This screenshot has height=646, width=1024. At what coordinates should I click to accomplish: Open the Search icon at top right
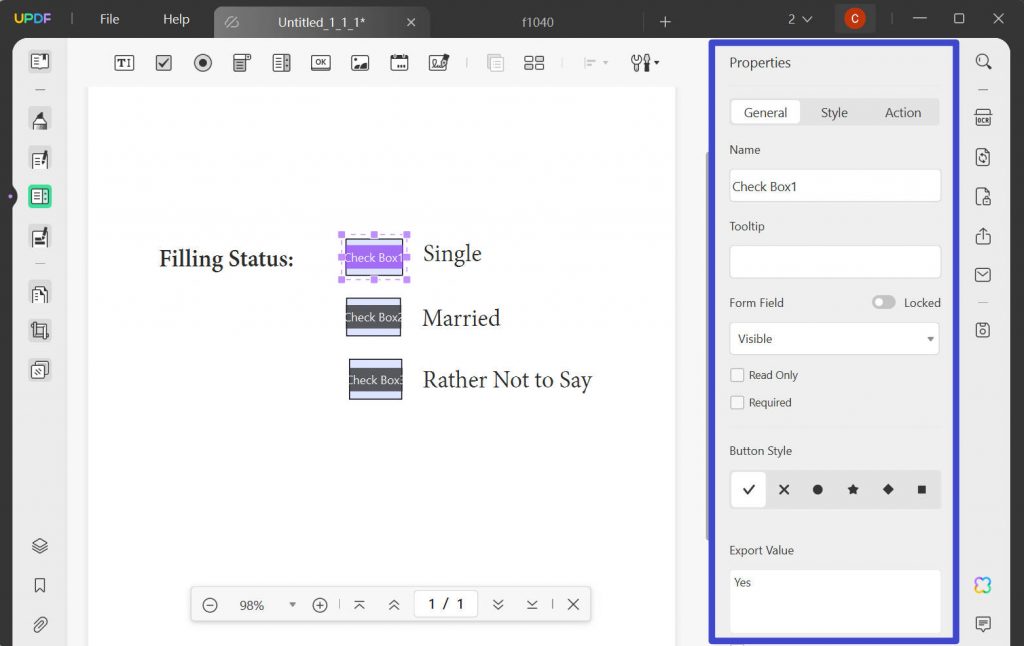point(983,62)
